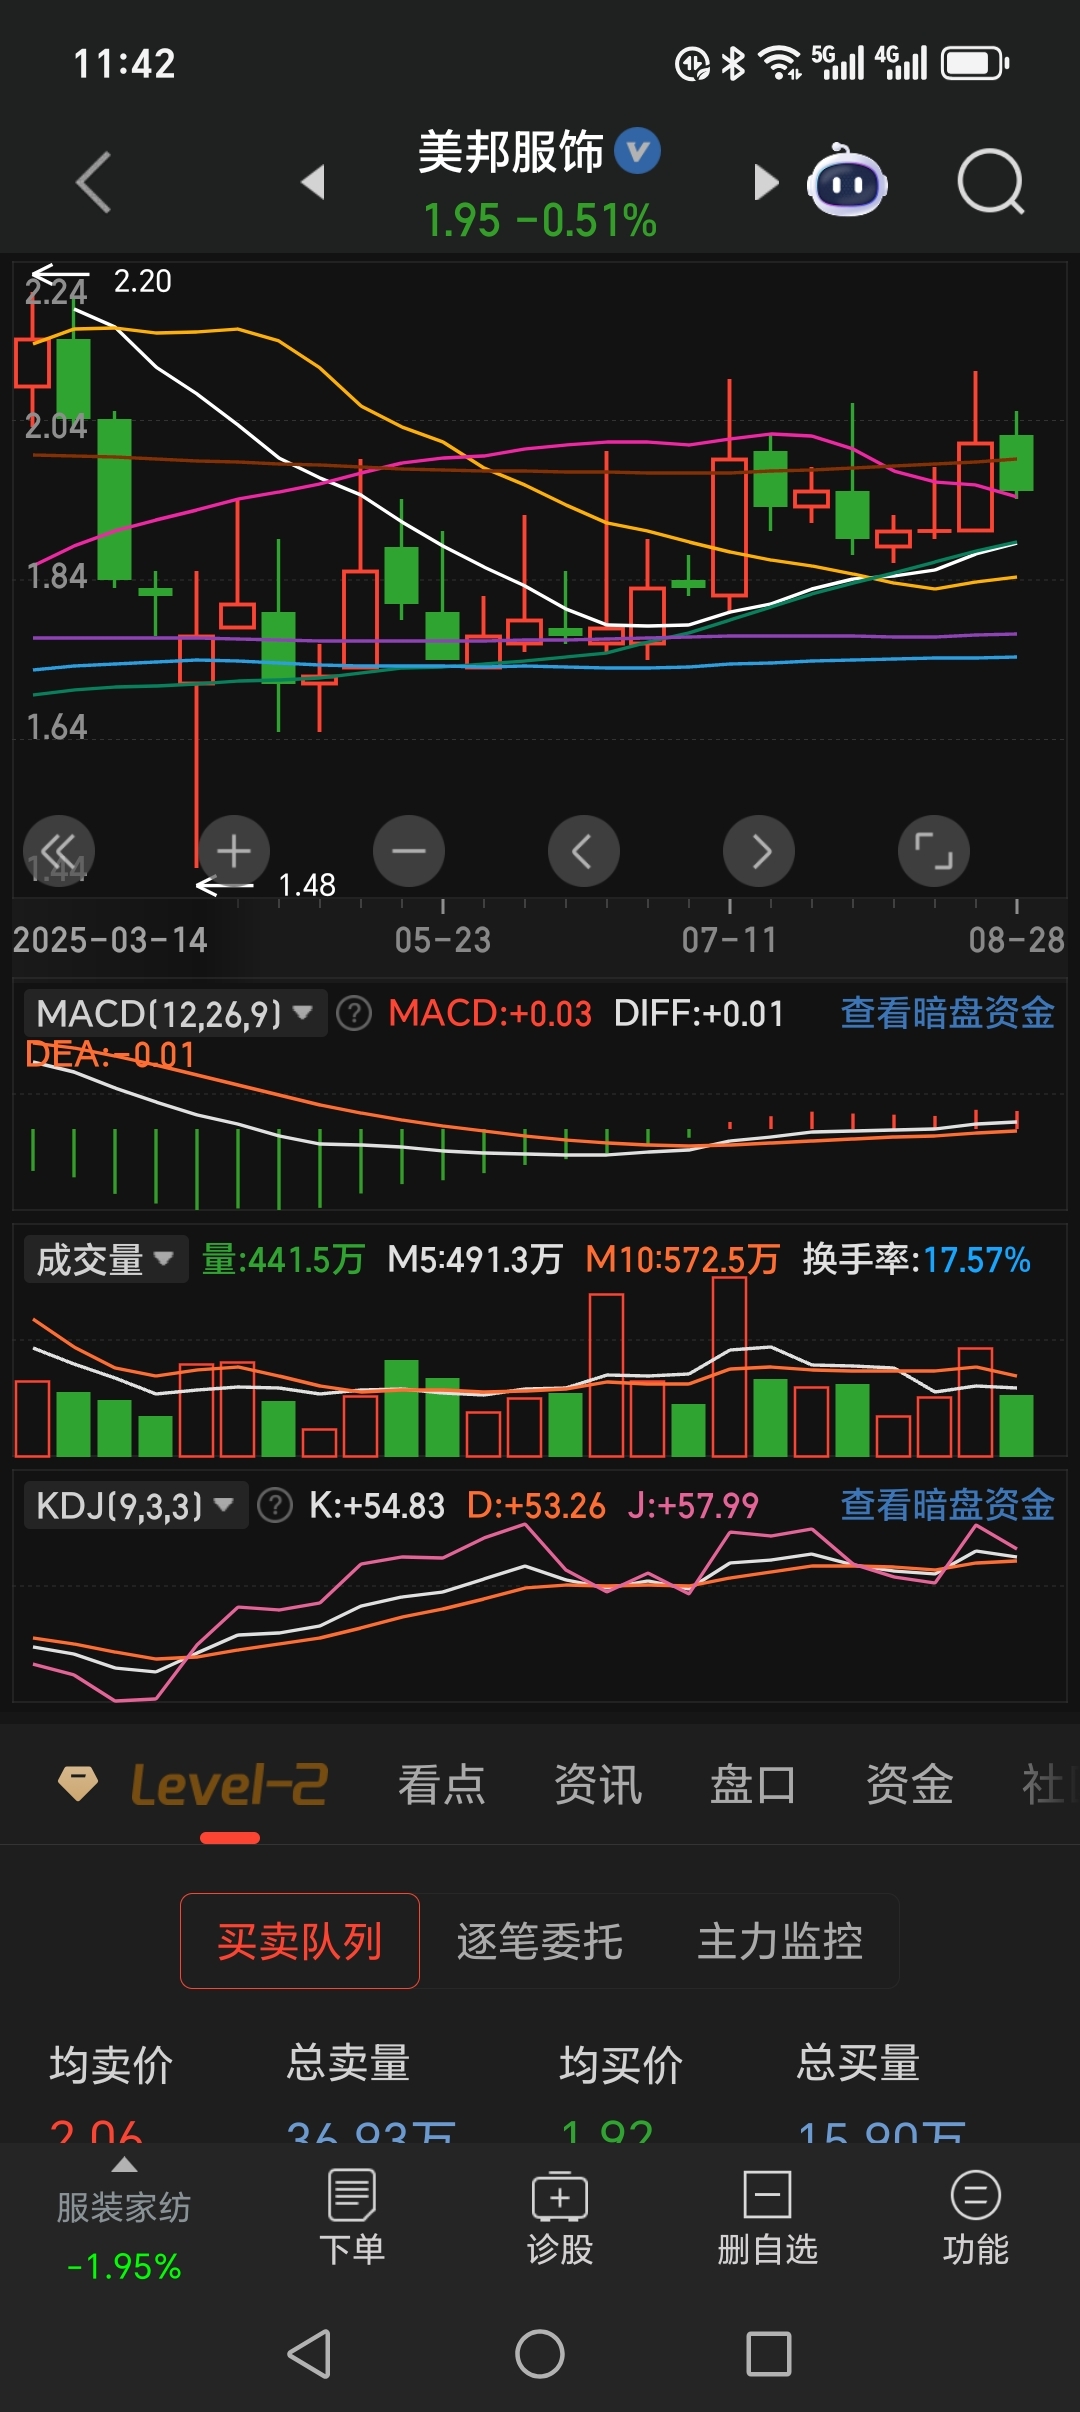This screenshot has height=2412, width=1080.
Task: Tap the 总卖量 column header
Action: [x=348, y=2063]
